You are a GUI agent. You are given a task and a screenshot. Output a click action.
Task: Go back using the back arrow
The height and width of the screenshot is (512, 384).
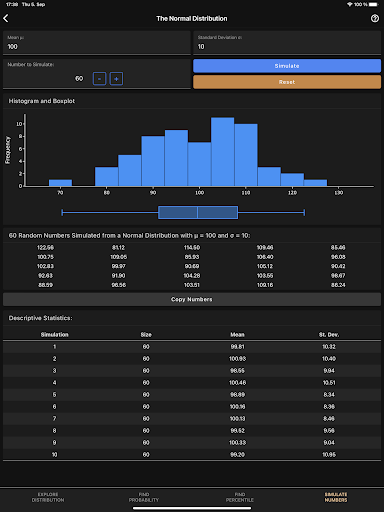(6, 18)
